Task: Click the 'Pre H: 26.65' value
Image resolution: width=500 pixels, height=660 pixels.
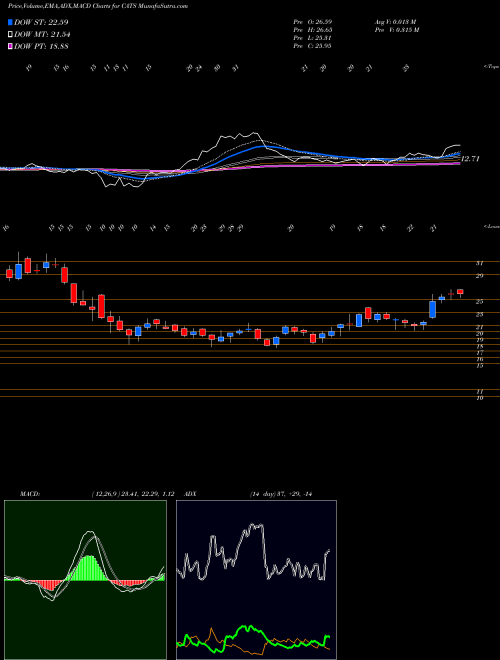Action: click(x=313, y=30)
